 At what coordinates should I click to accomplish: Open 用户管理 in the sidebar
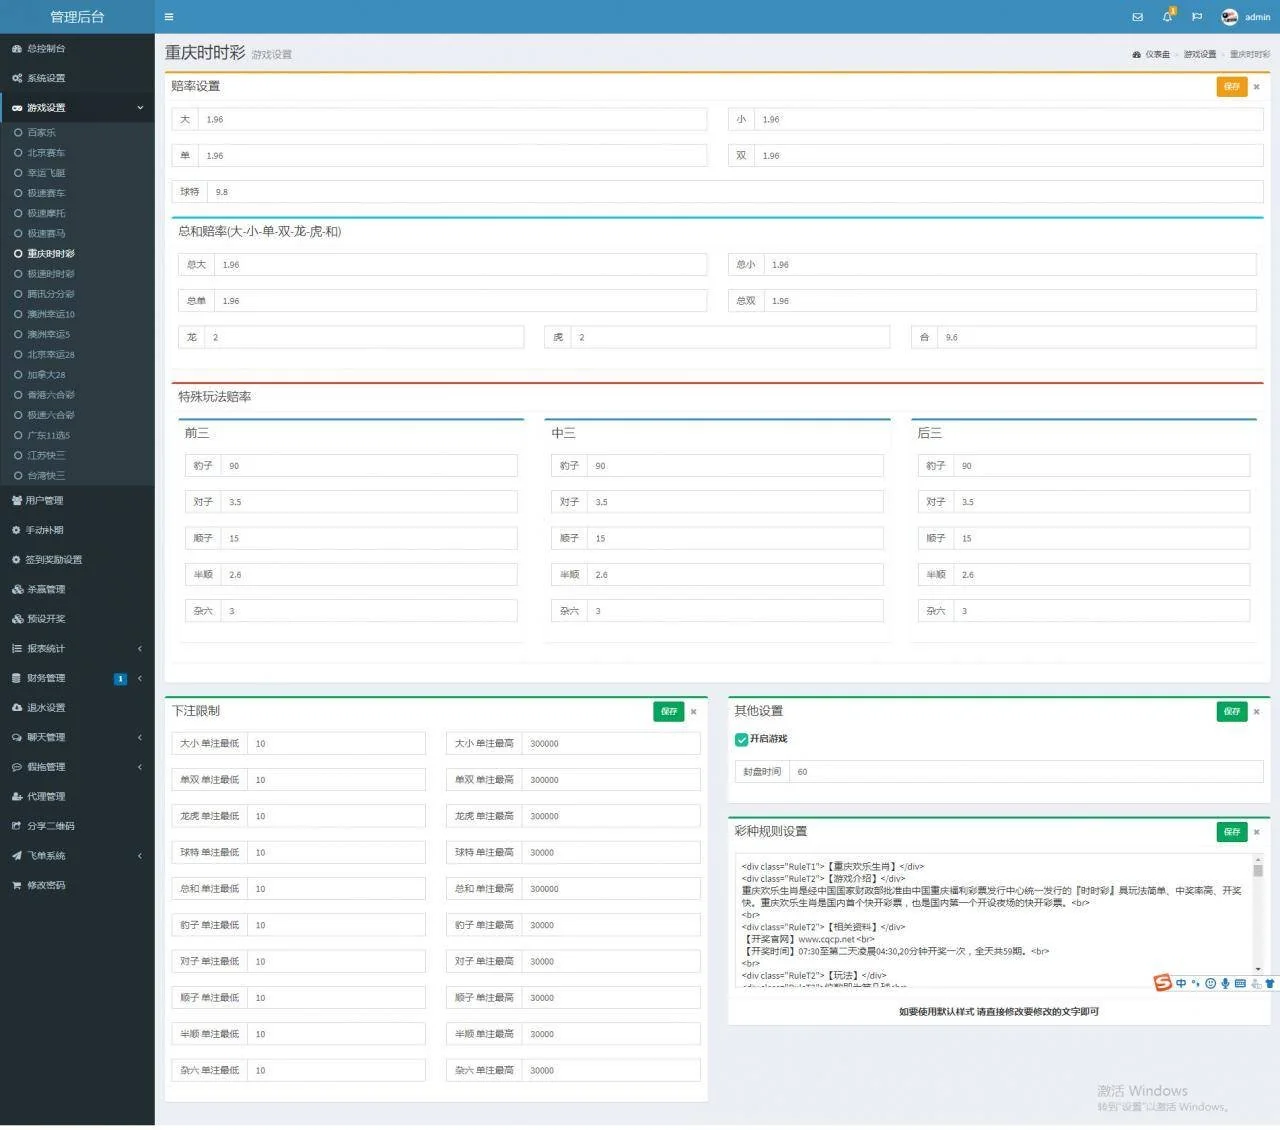(x=44, y=501)
